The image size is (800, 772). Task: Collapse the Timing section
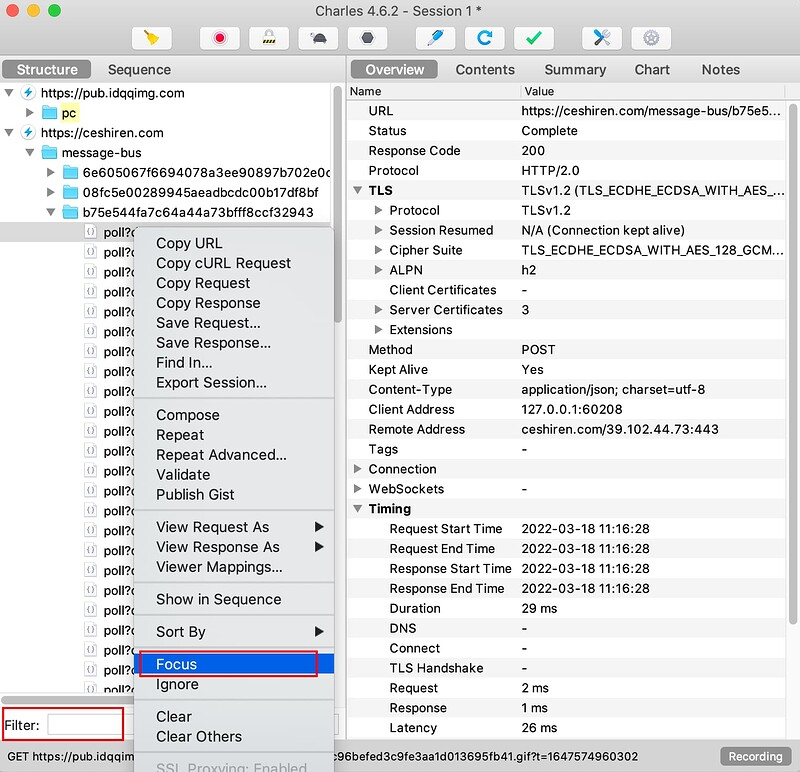[x=358, y=509]
